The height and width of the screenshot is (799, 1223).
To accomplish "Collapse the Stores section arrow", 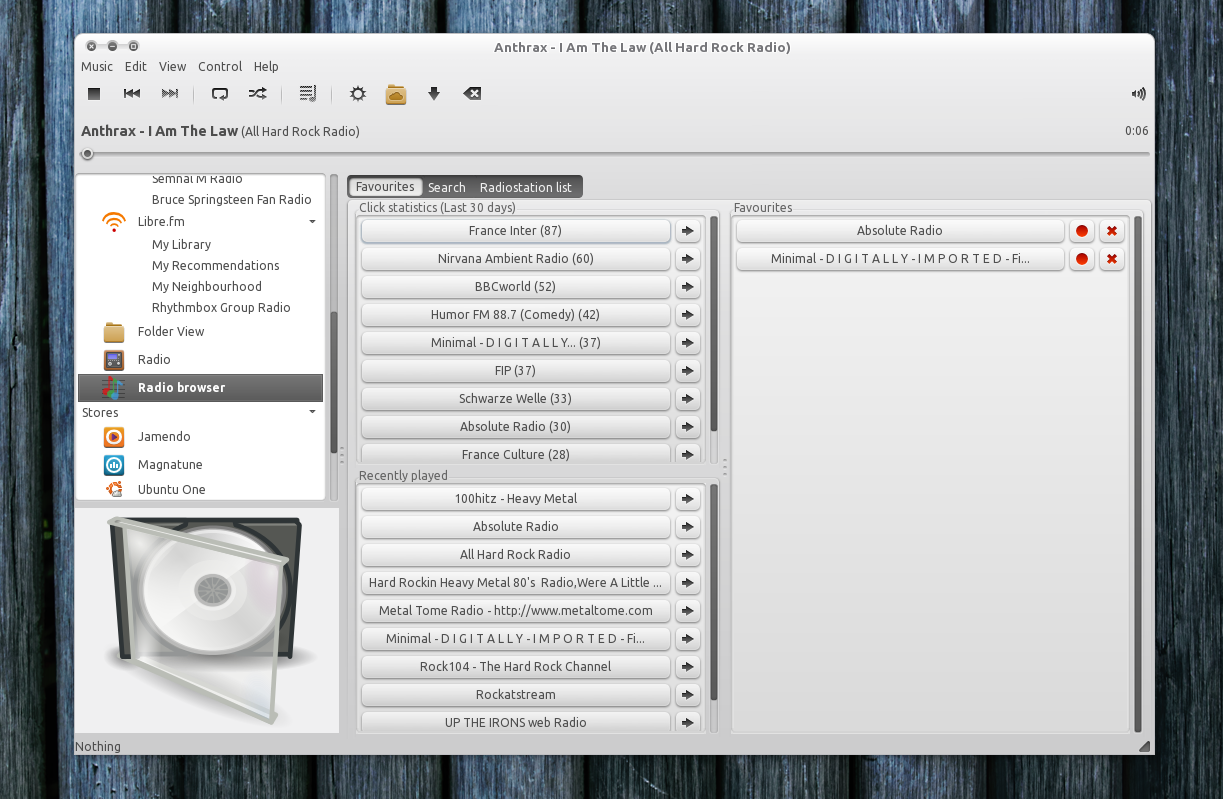I will coord(312,412).
